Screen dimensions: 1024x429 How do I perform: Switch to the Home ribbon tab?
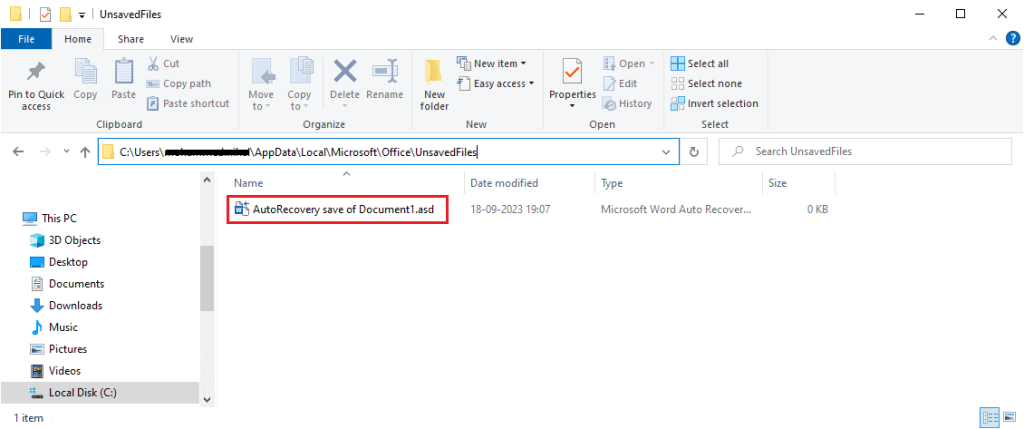[x=78, y=39]
